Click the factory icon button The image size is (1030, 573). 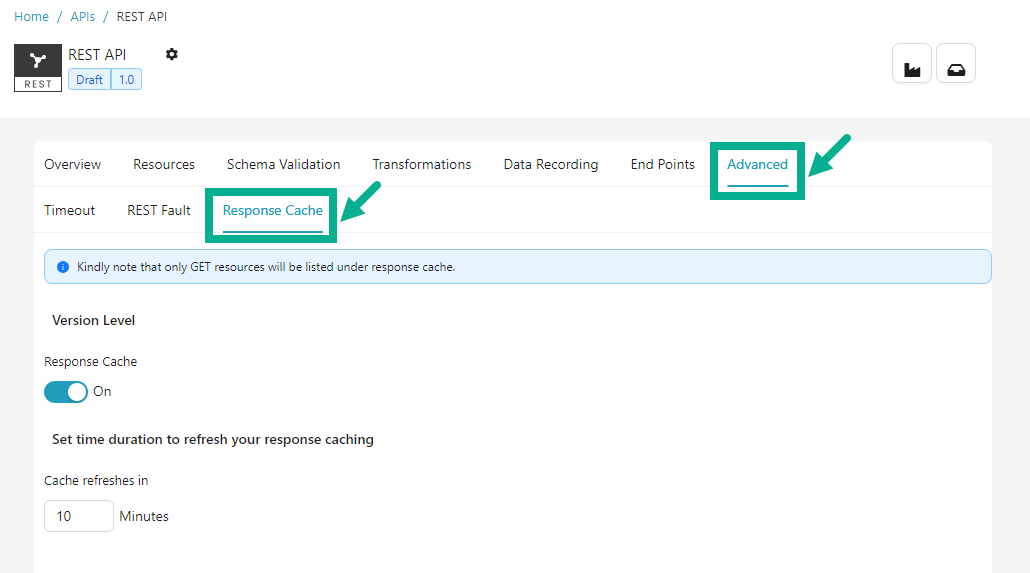911,64
